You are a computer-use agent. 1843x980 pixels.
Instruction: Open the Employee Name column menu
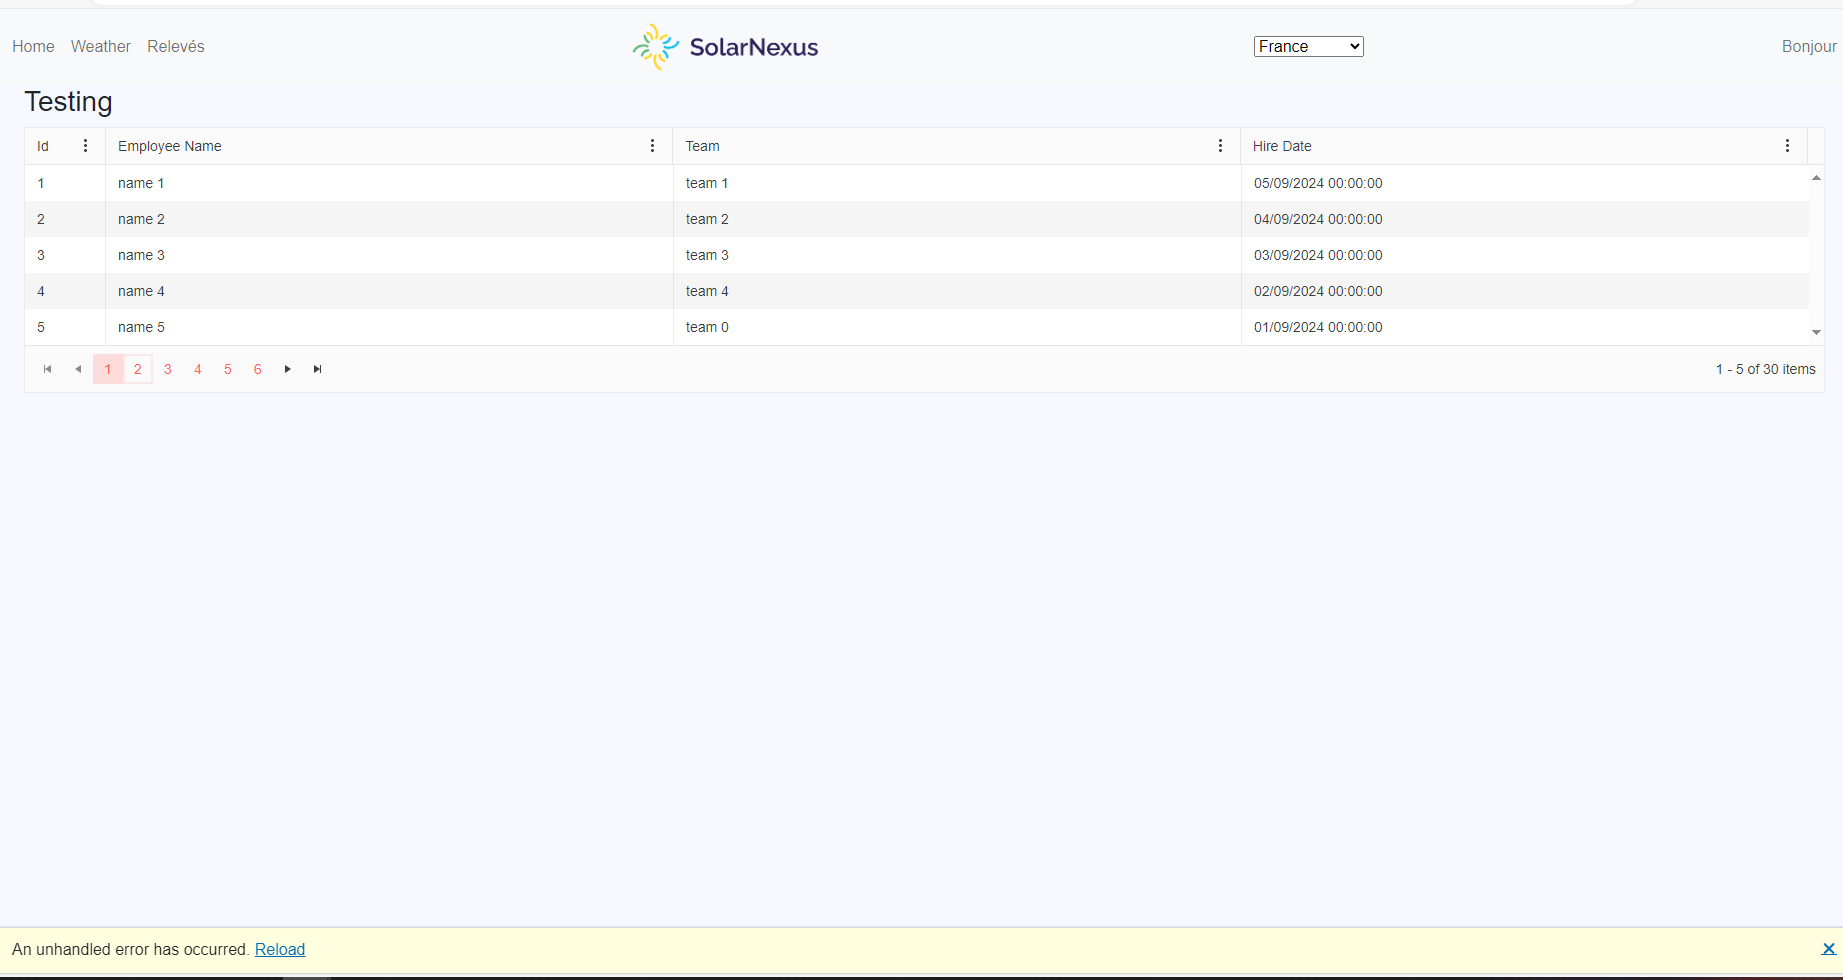(x=652, y=146)
